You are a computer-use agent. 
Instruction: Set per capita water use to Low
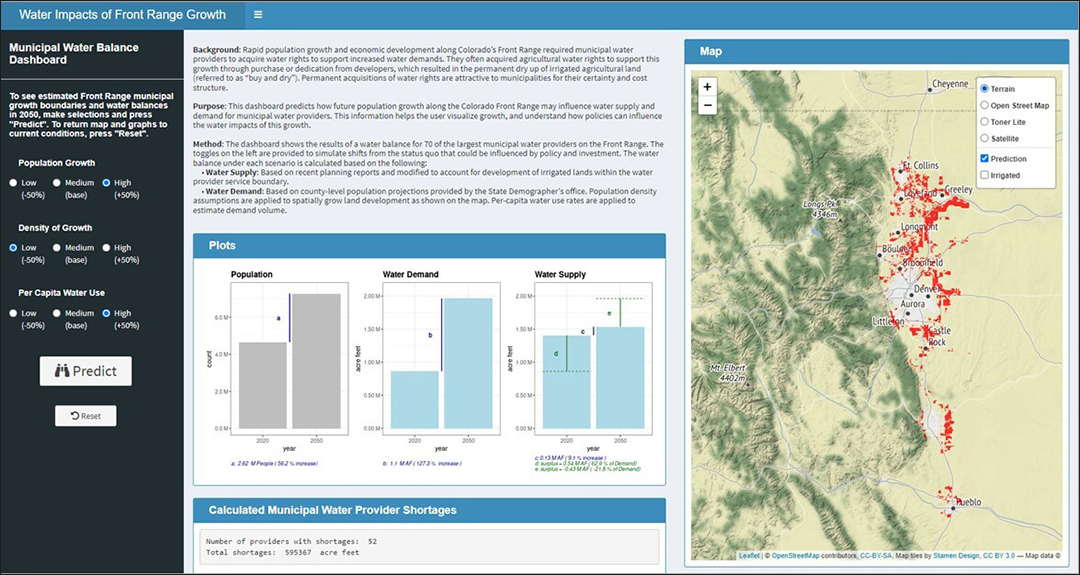13,313
